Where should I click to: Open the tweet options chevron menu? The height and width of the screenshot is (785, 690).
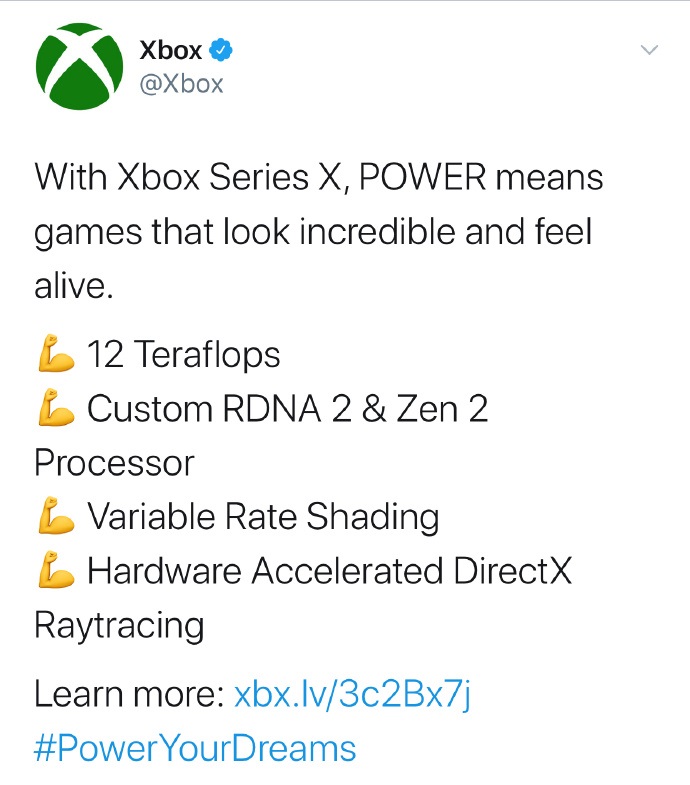pyautogui.click(x=650, y=49)
